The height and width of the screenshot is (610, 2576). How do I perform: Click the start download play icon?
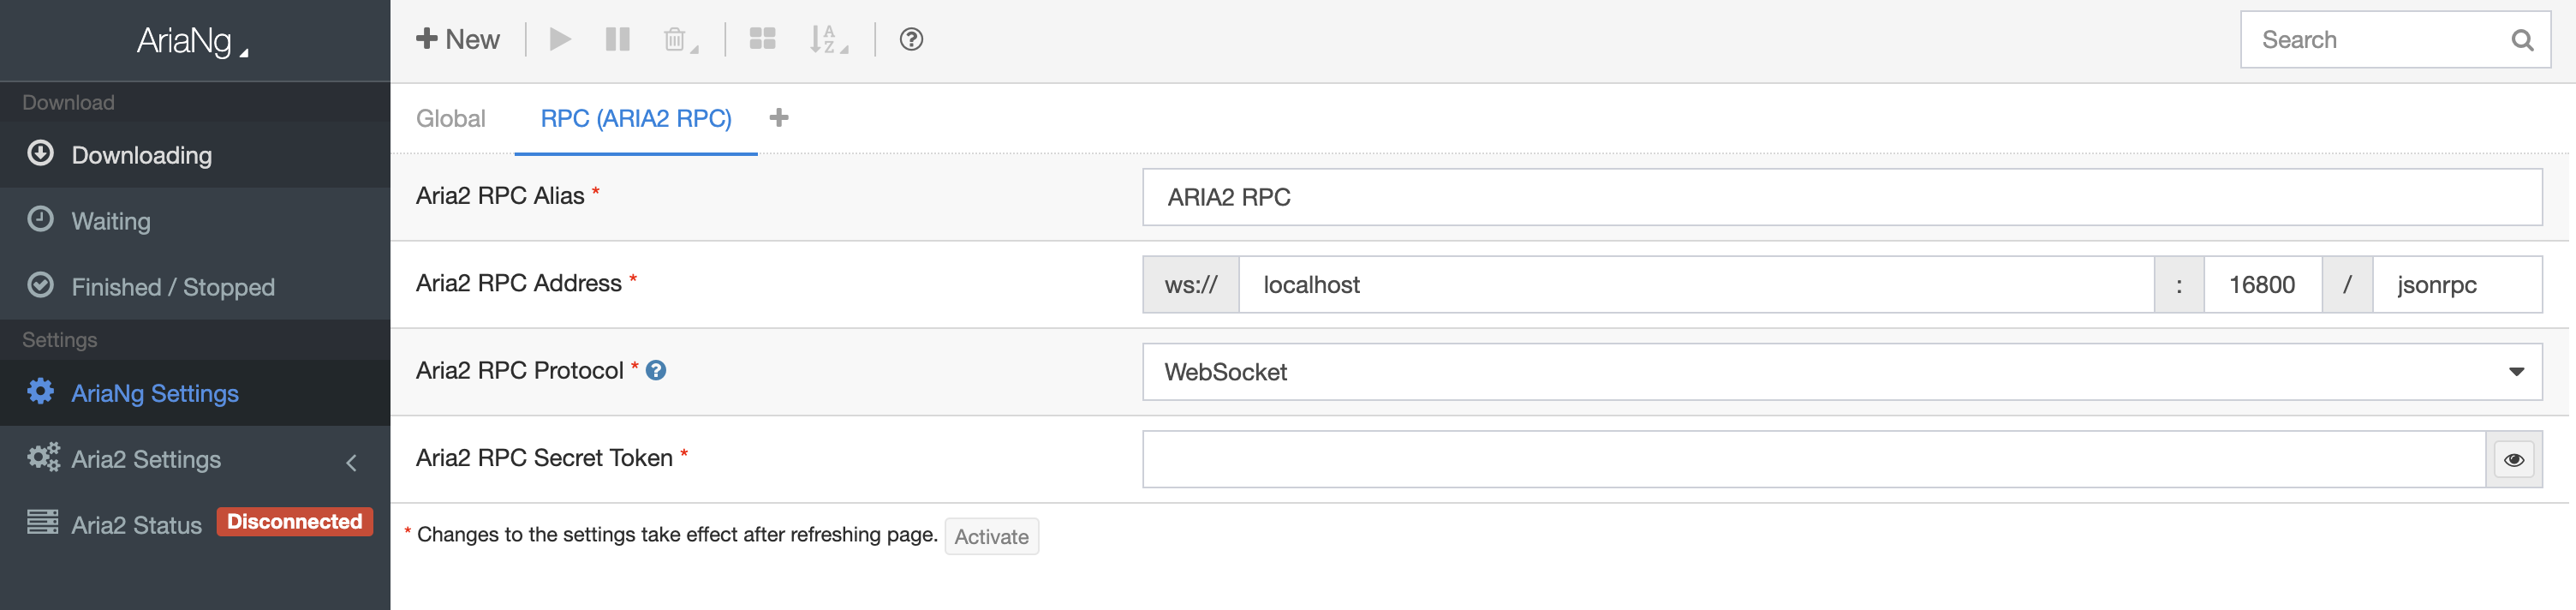click(x=560, y=40)
